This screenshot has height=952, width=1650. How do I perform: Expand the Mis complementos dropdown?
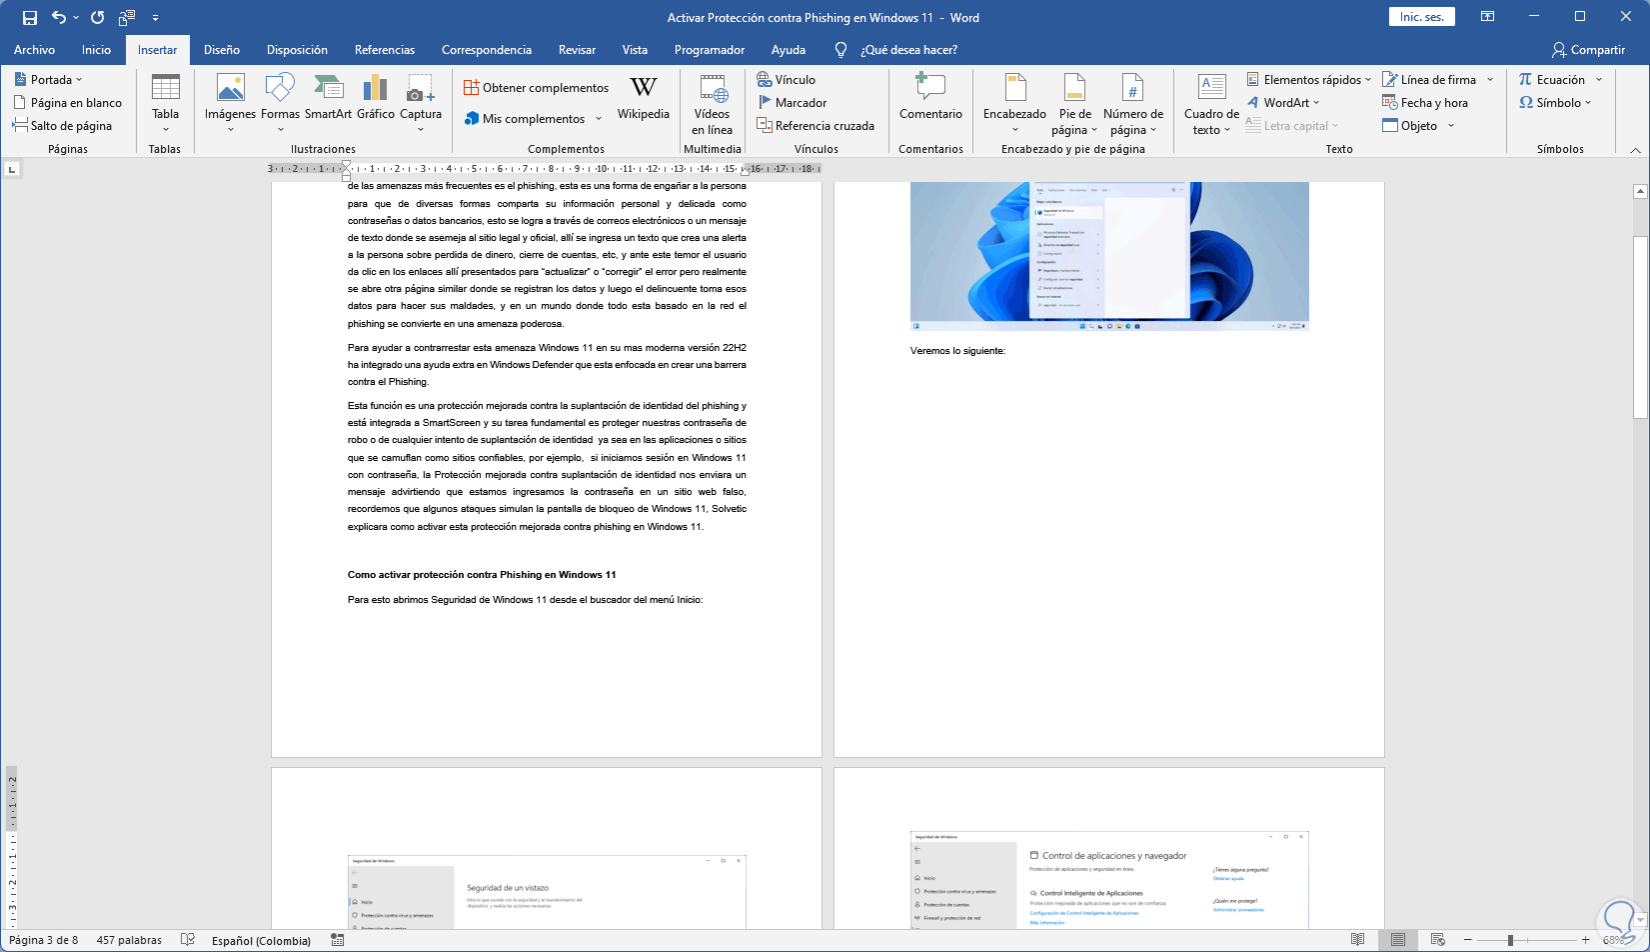598,119
